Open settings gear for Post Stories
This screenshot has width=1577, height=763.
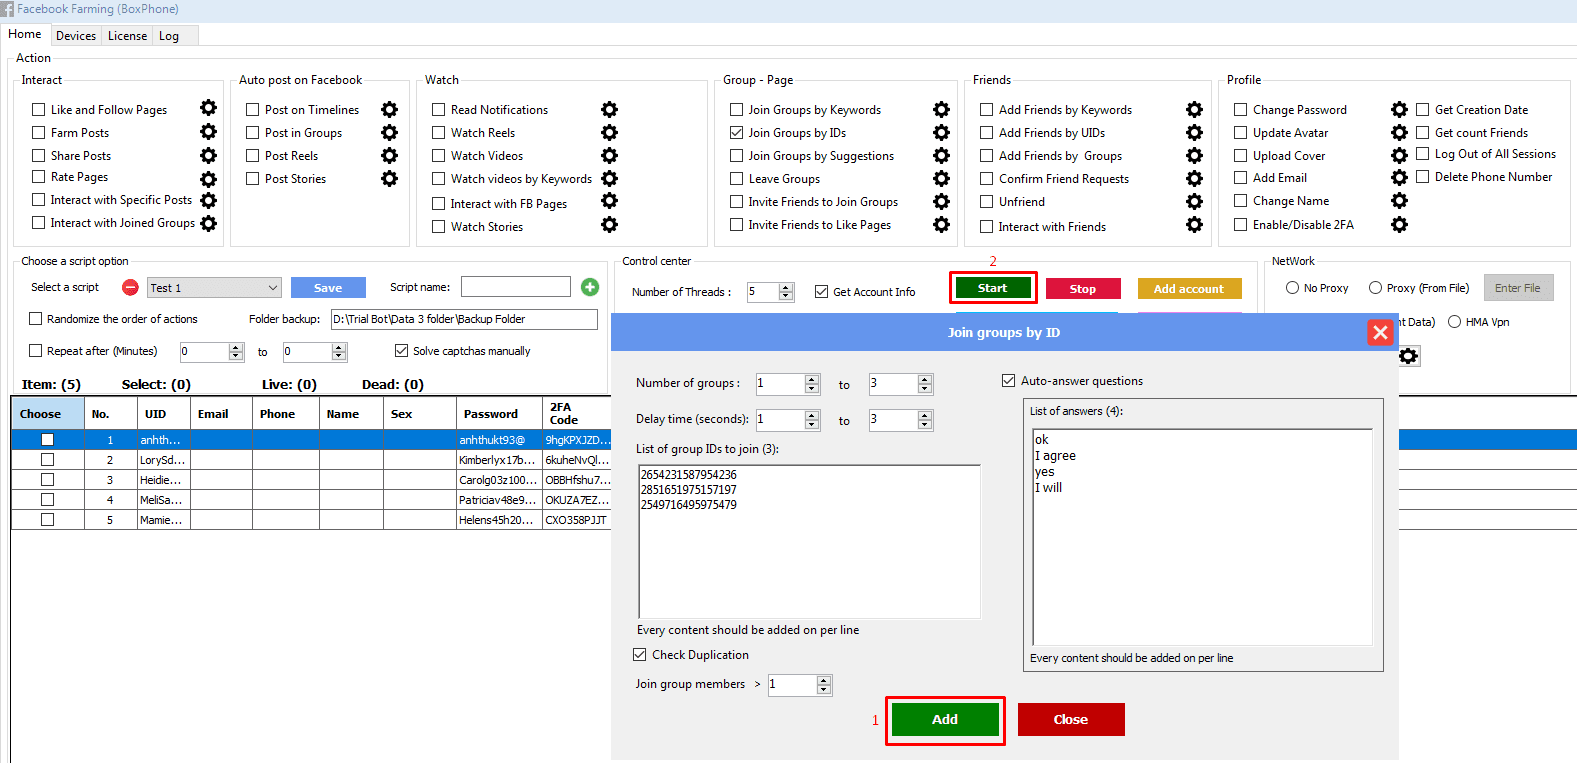389,178
